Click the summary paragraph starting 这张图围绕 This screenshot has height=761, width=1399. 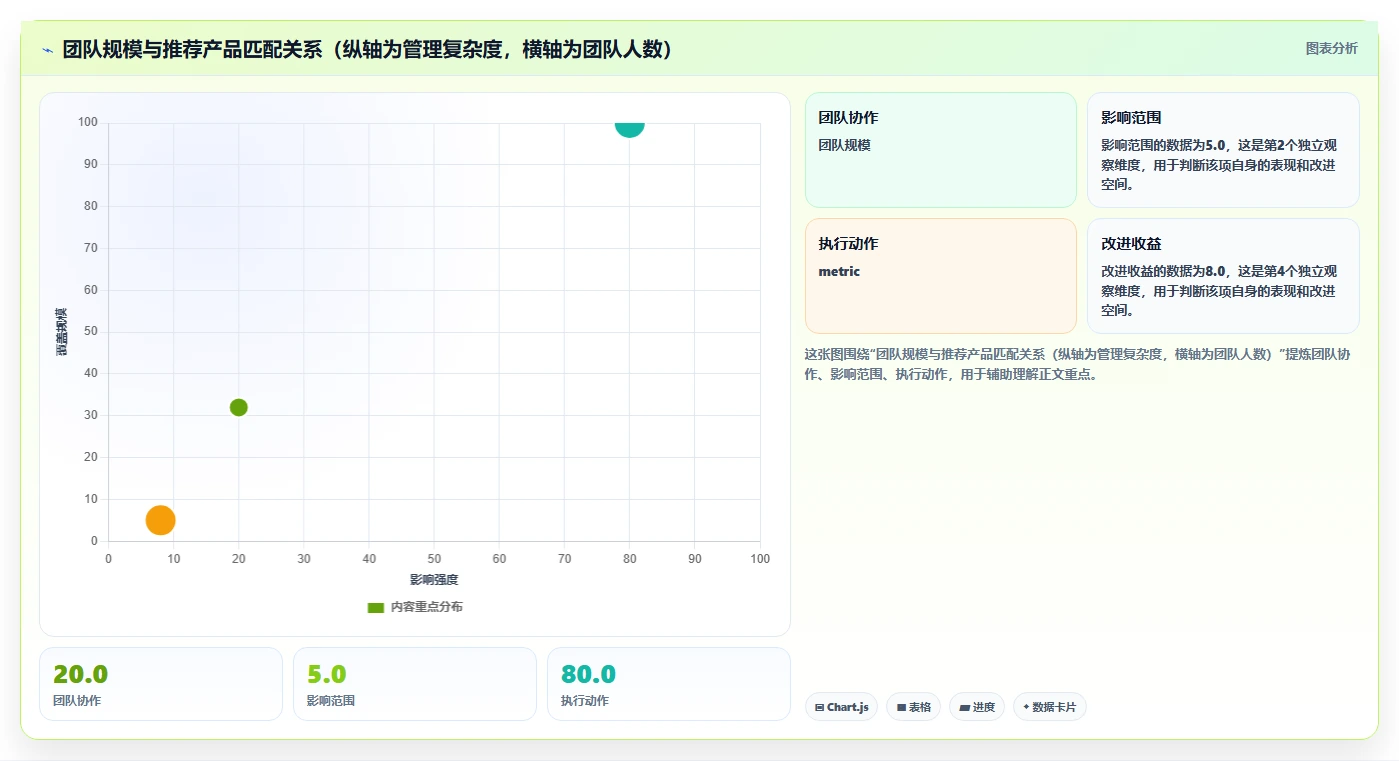point(1078,364)
